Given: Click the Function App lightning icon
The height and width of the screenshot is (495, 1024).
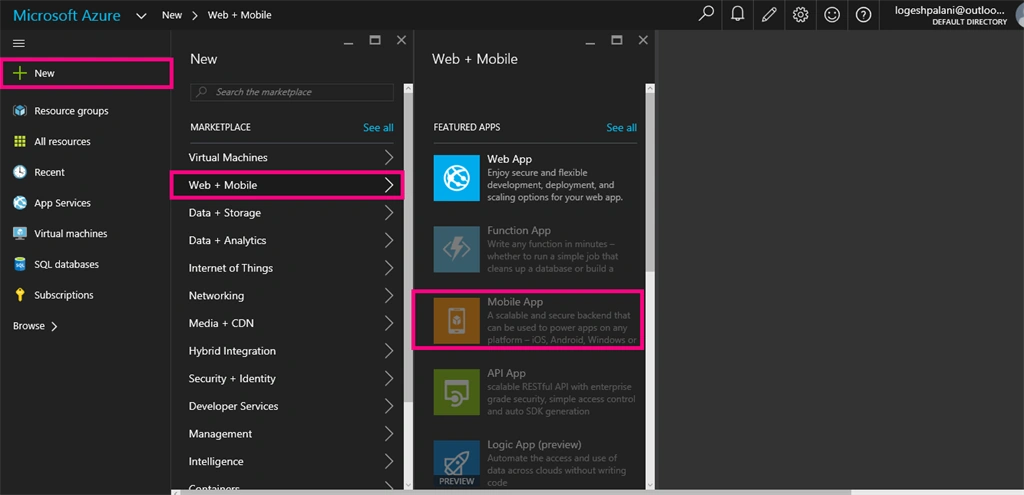Looking at the screenshot, I should (x=456, y=249).
